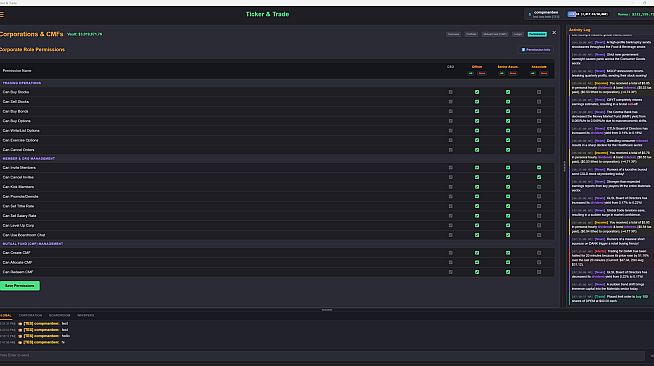Toggle Senior Assoc. checkbox for Can Cancel Orders
The image size is (654, 366).
pyautogui.click(x=508, y=150)
